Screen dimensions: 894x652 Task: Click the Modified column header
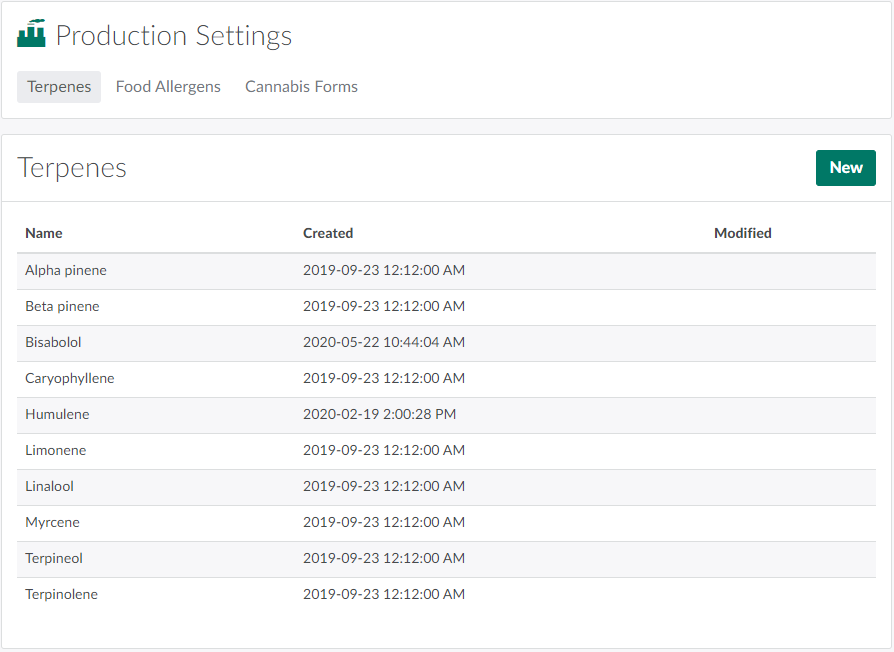(742, 233)
